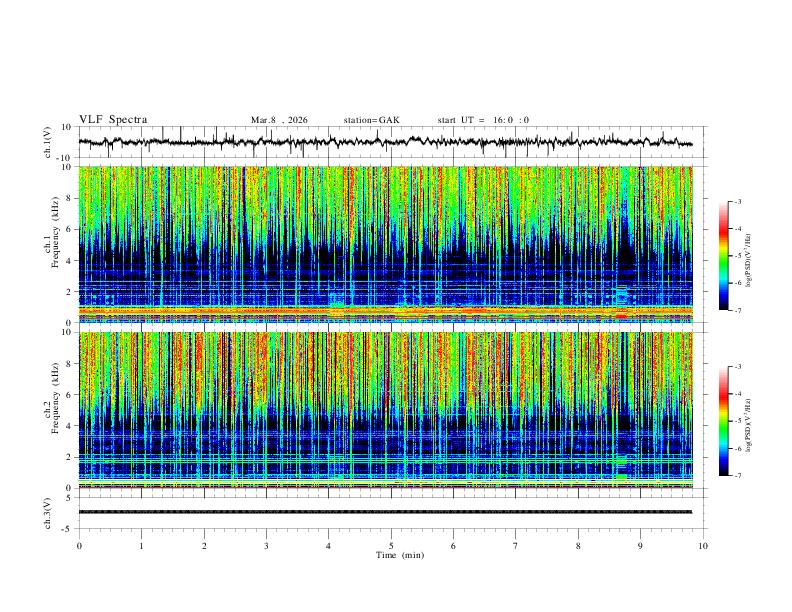Viewport: 792px width, 612px height.
Task: Click the "6" tick on the Time axis
Action: click(454, 546)
